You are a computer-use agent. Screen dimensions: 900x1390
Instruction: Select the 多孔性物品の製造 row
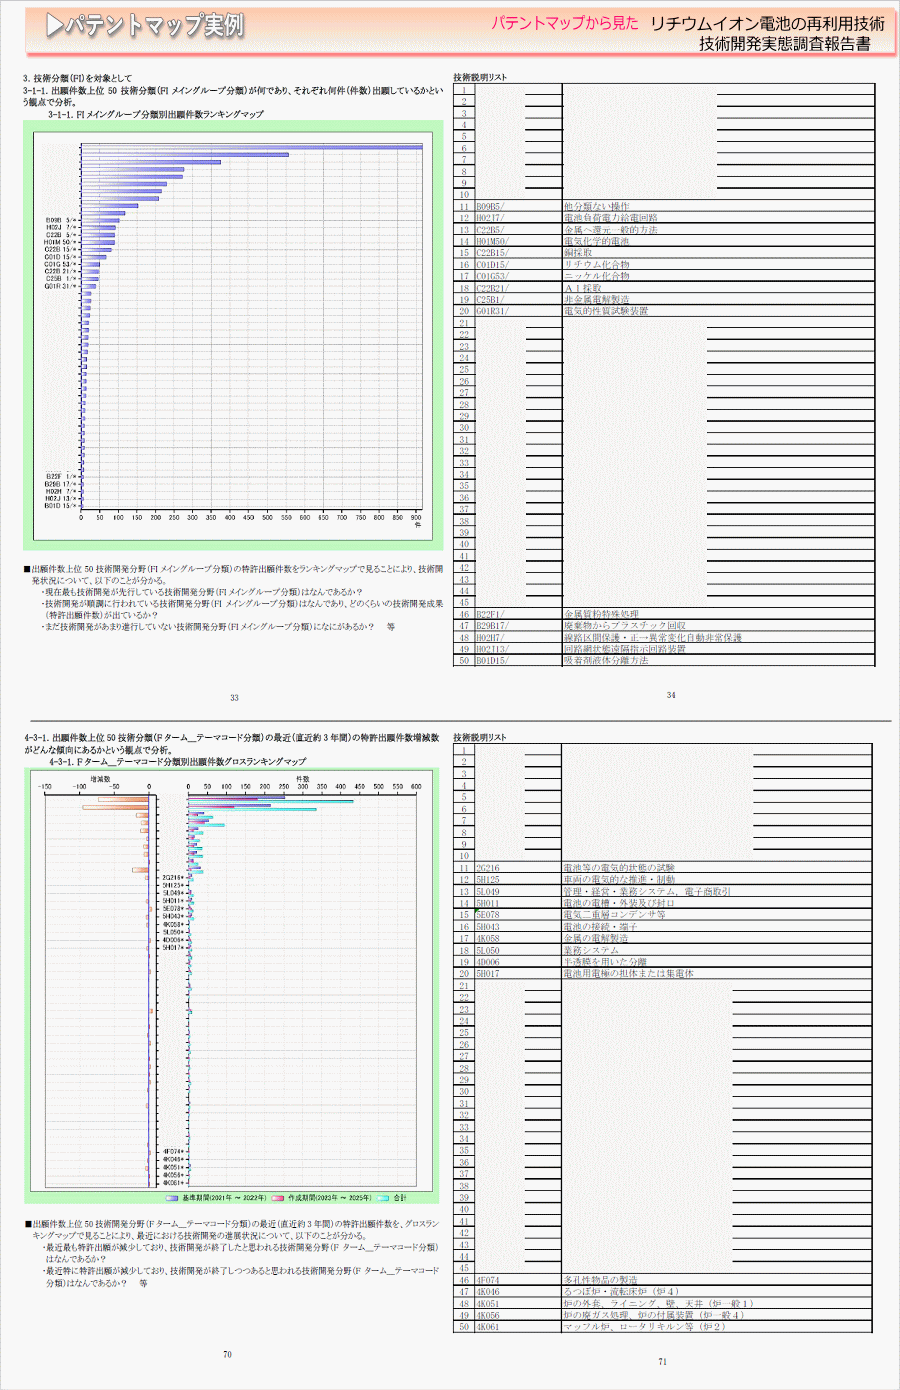(x=600, y=1279)
